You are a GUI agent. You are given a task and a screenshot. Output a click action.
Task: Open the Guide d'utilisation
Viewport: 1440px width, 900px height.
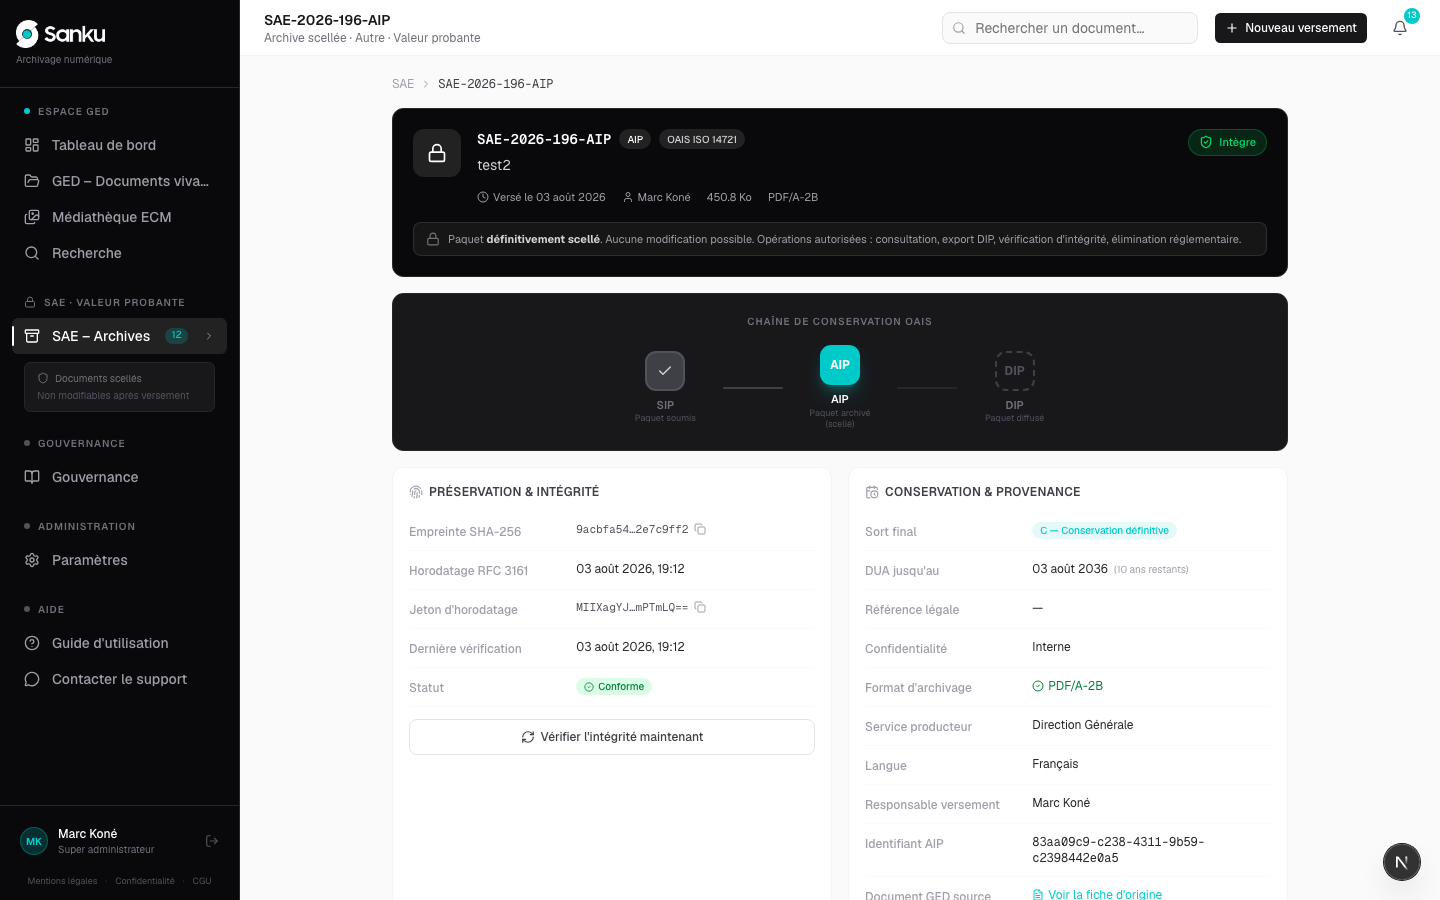[x=119, y=643]
